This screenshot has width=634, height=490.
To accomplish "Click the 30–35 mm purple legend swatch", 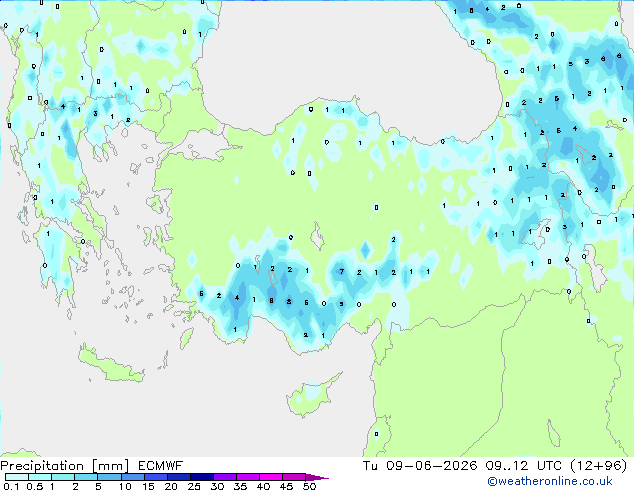I will tap(225, 477).
